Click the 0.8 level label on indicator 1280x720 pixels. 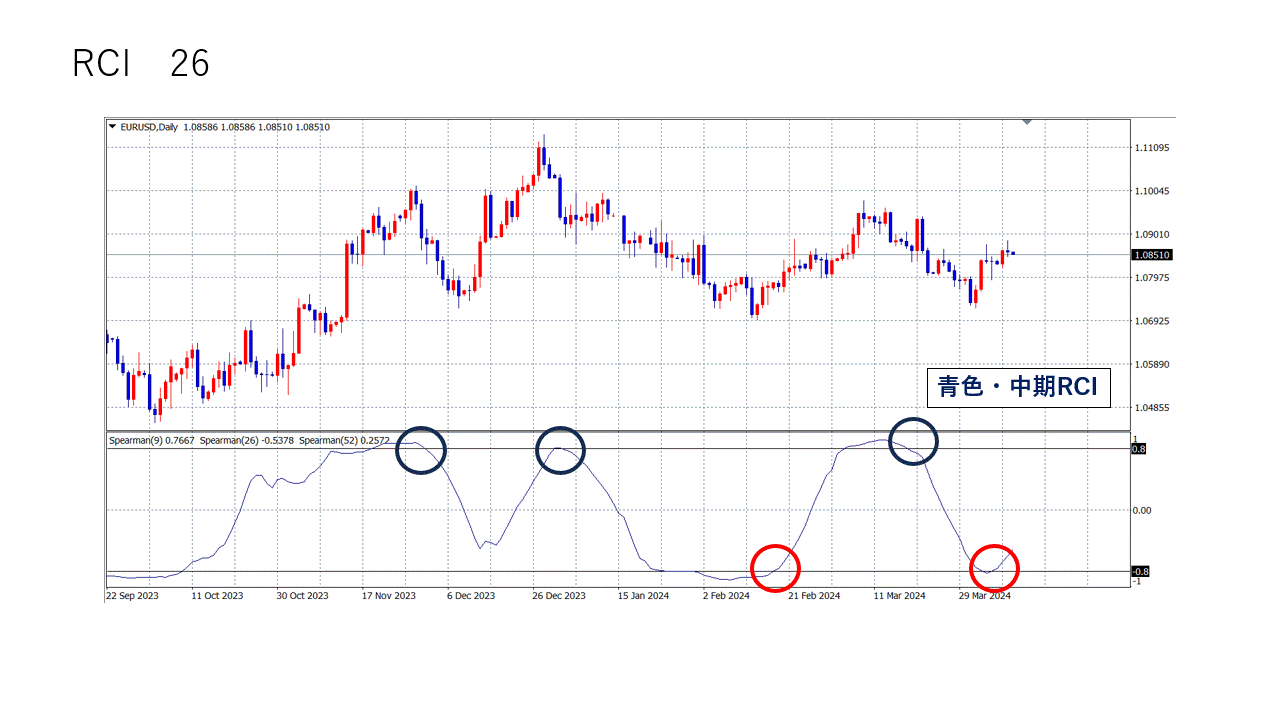1138,449
